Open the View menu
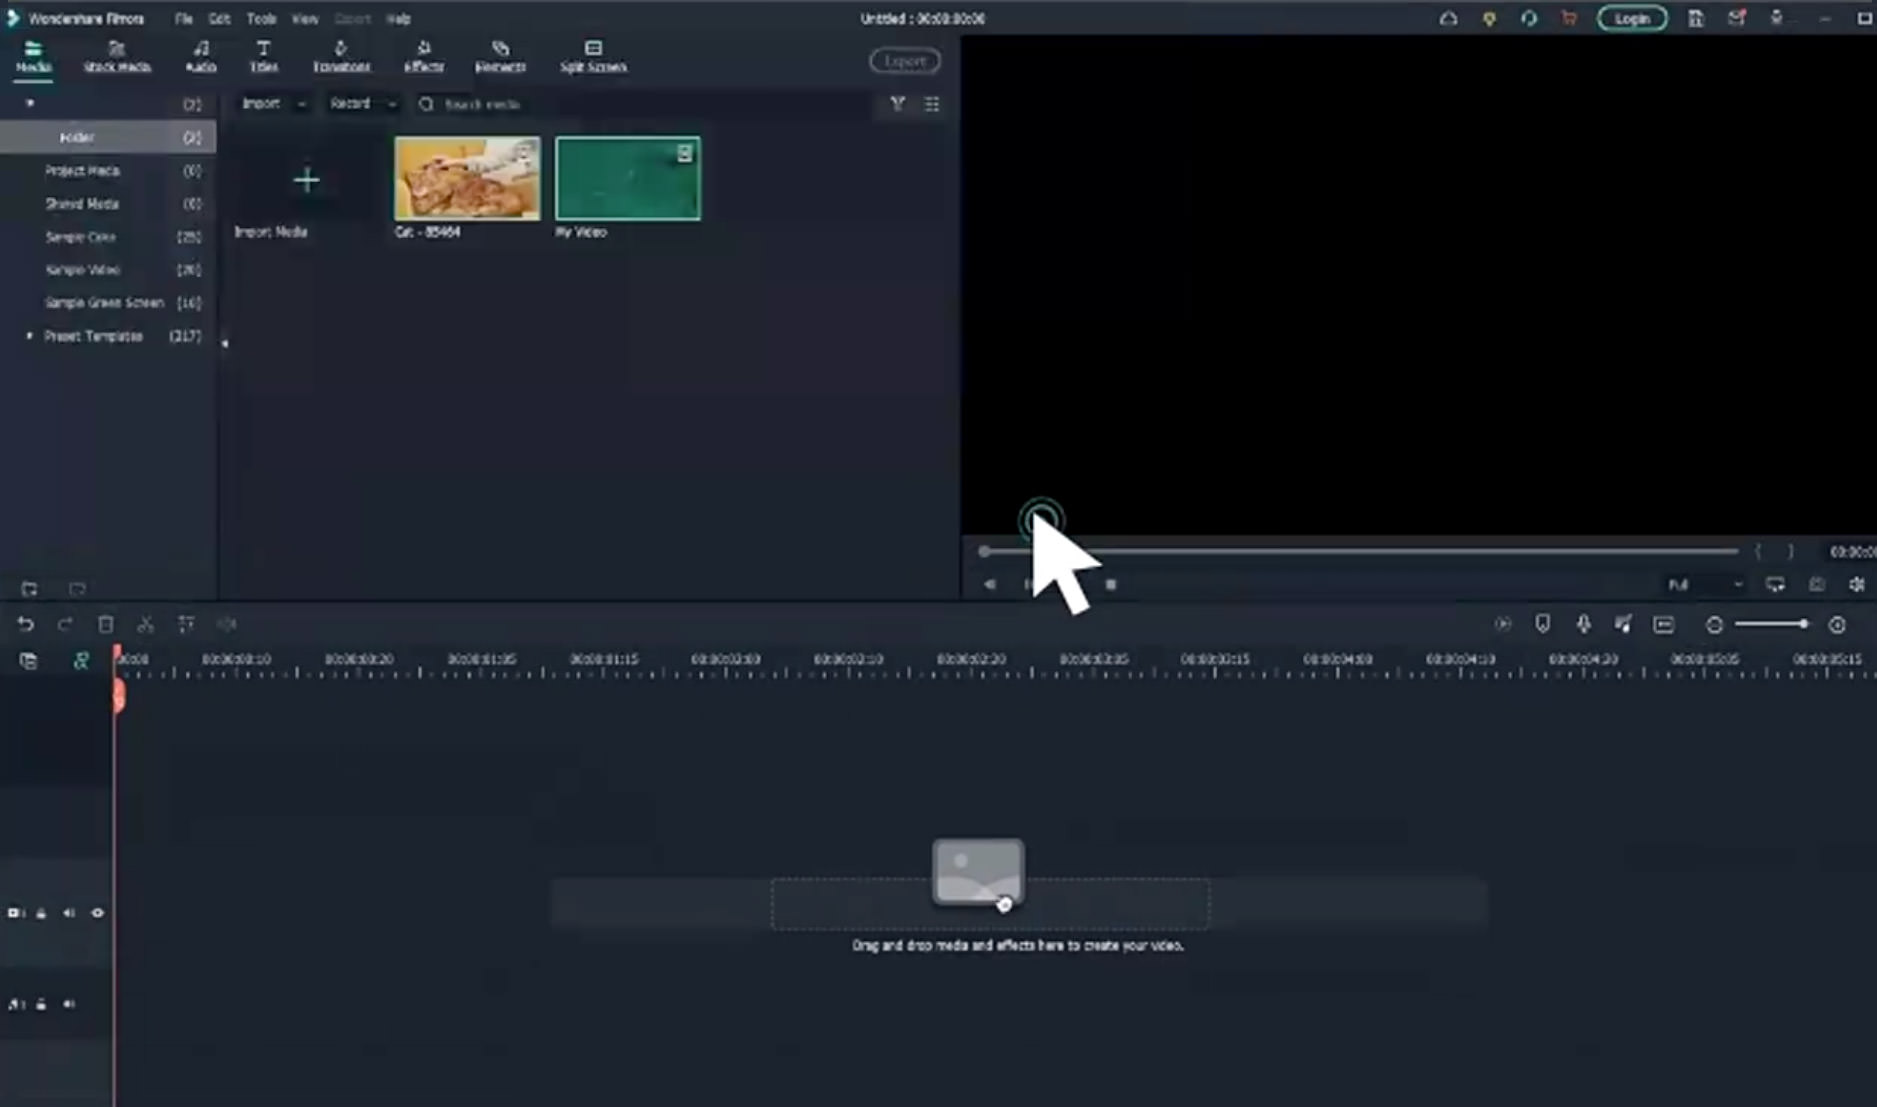This screenshot has width=1877, height=1107. 304,19
